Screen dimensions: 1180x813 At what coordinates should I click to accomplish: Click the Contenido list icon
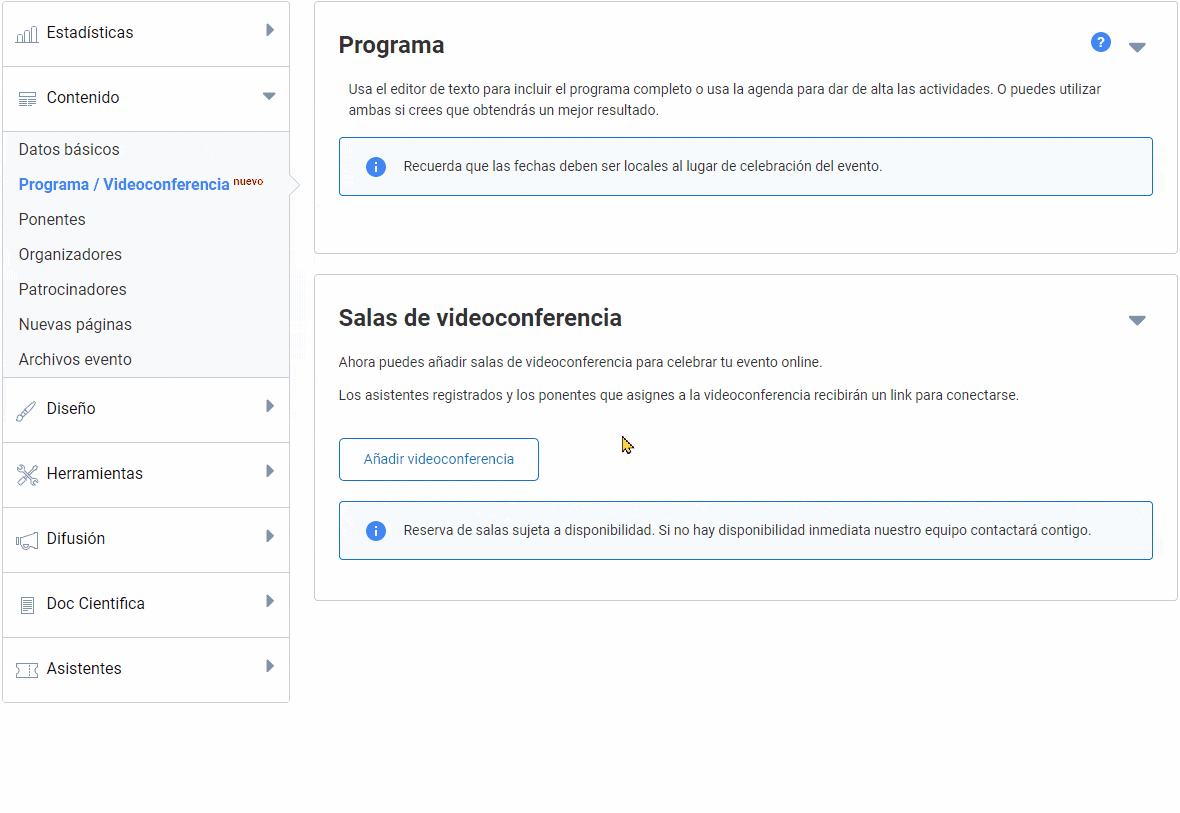tap(27, 98)
